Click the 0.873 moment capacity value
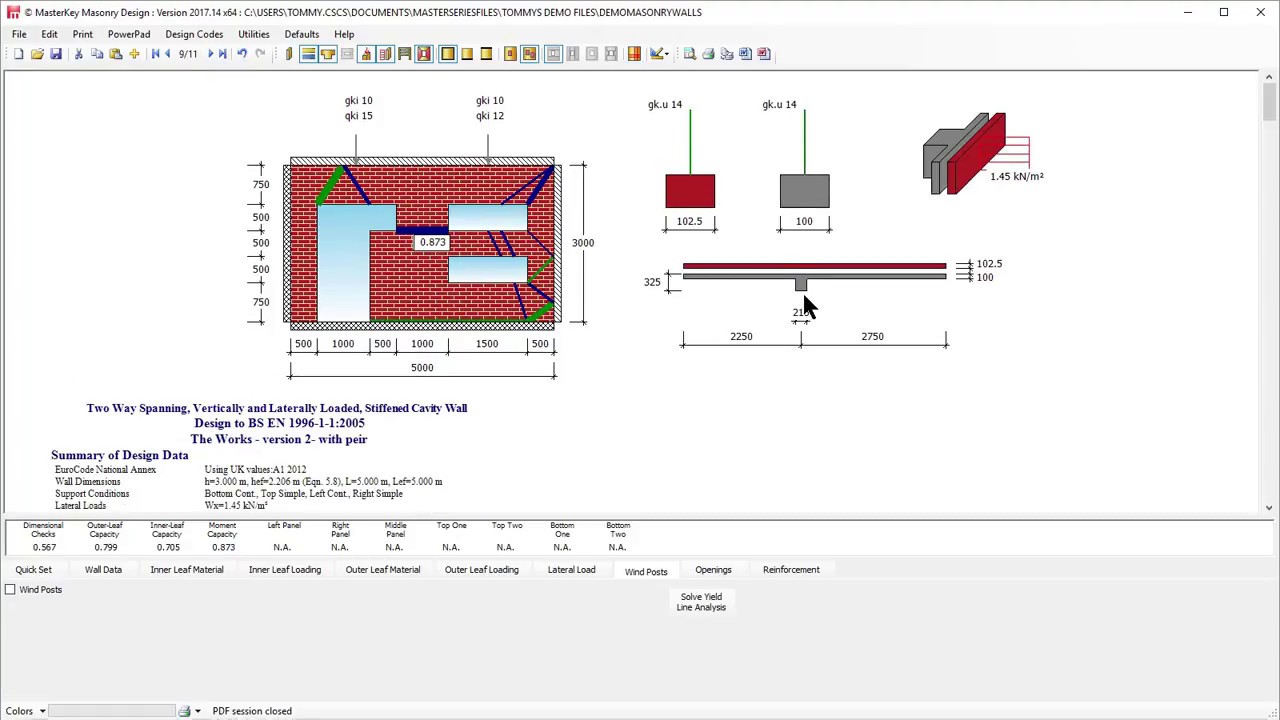The height and width of the screenshot is (720, 1280). (x=223, y=547)
